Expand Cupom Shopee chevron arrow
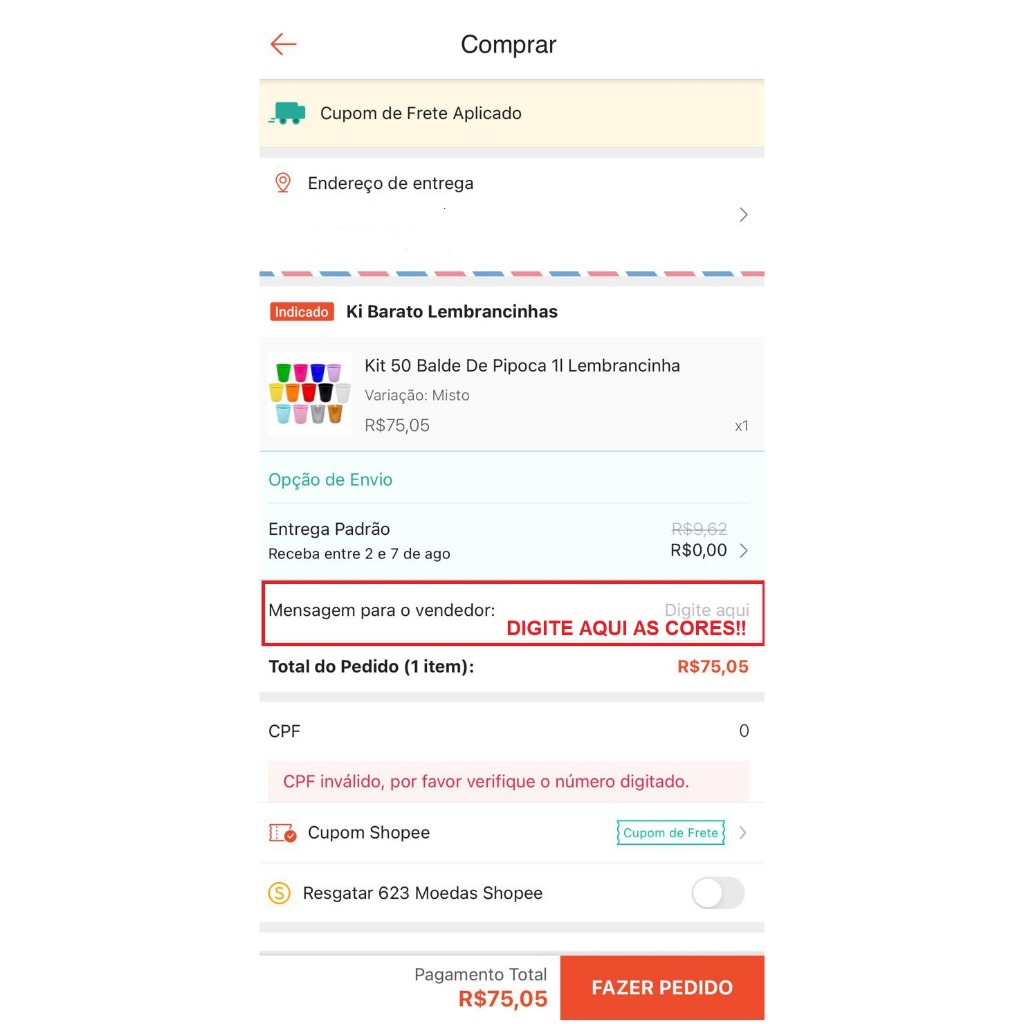This screenshot has width=1024, height=1024. 743,833
